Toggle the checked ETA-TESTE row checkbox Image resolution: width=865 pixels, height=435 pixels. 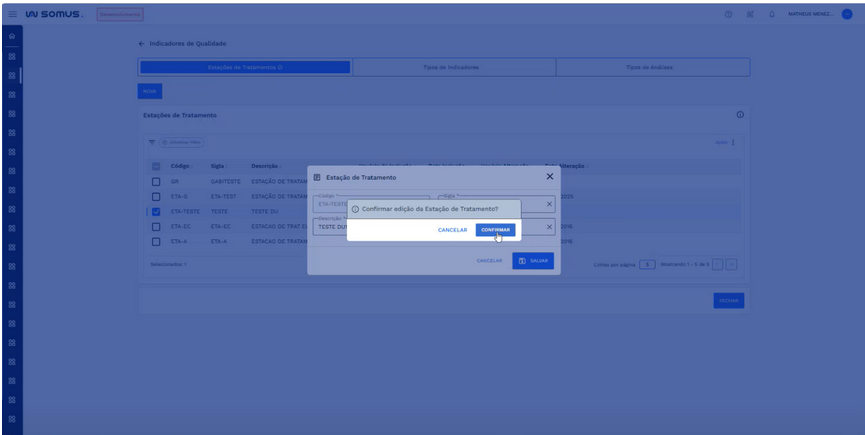point(155,212)
